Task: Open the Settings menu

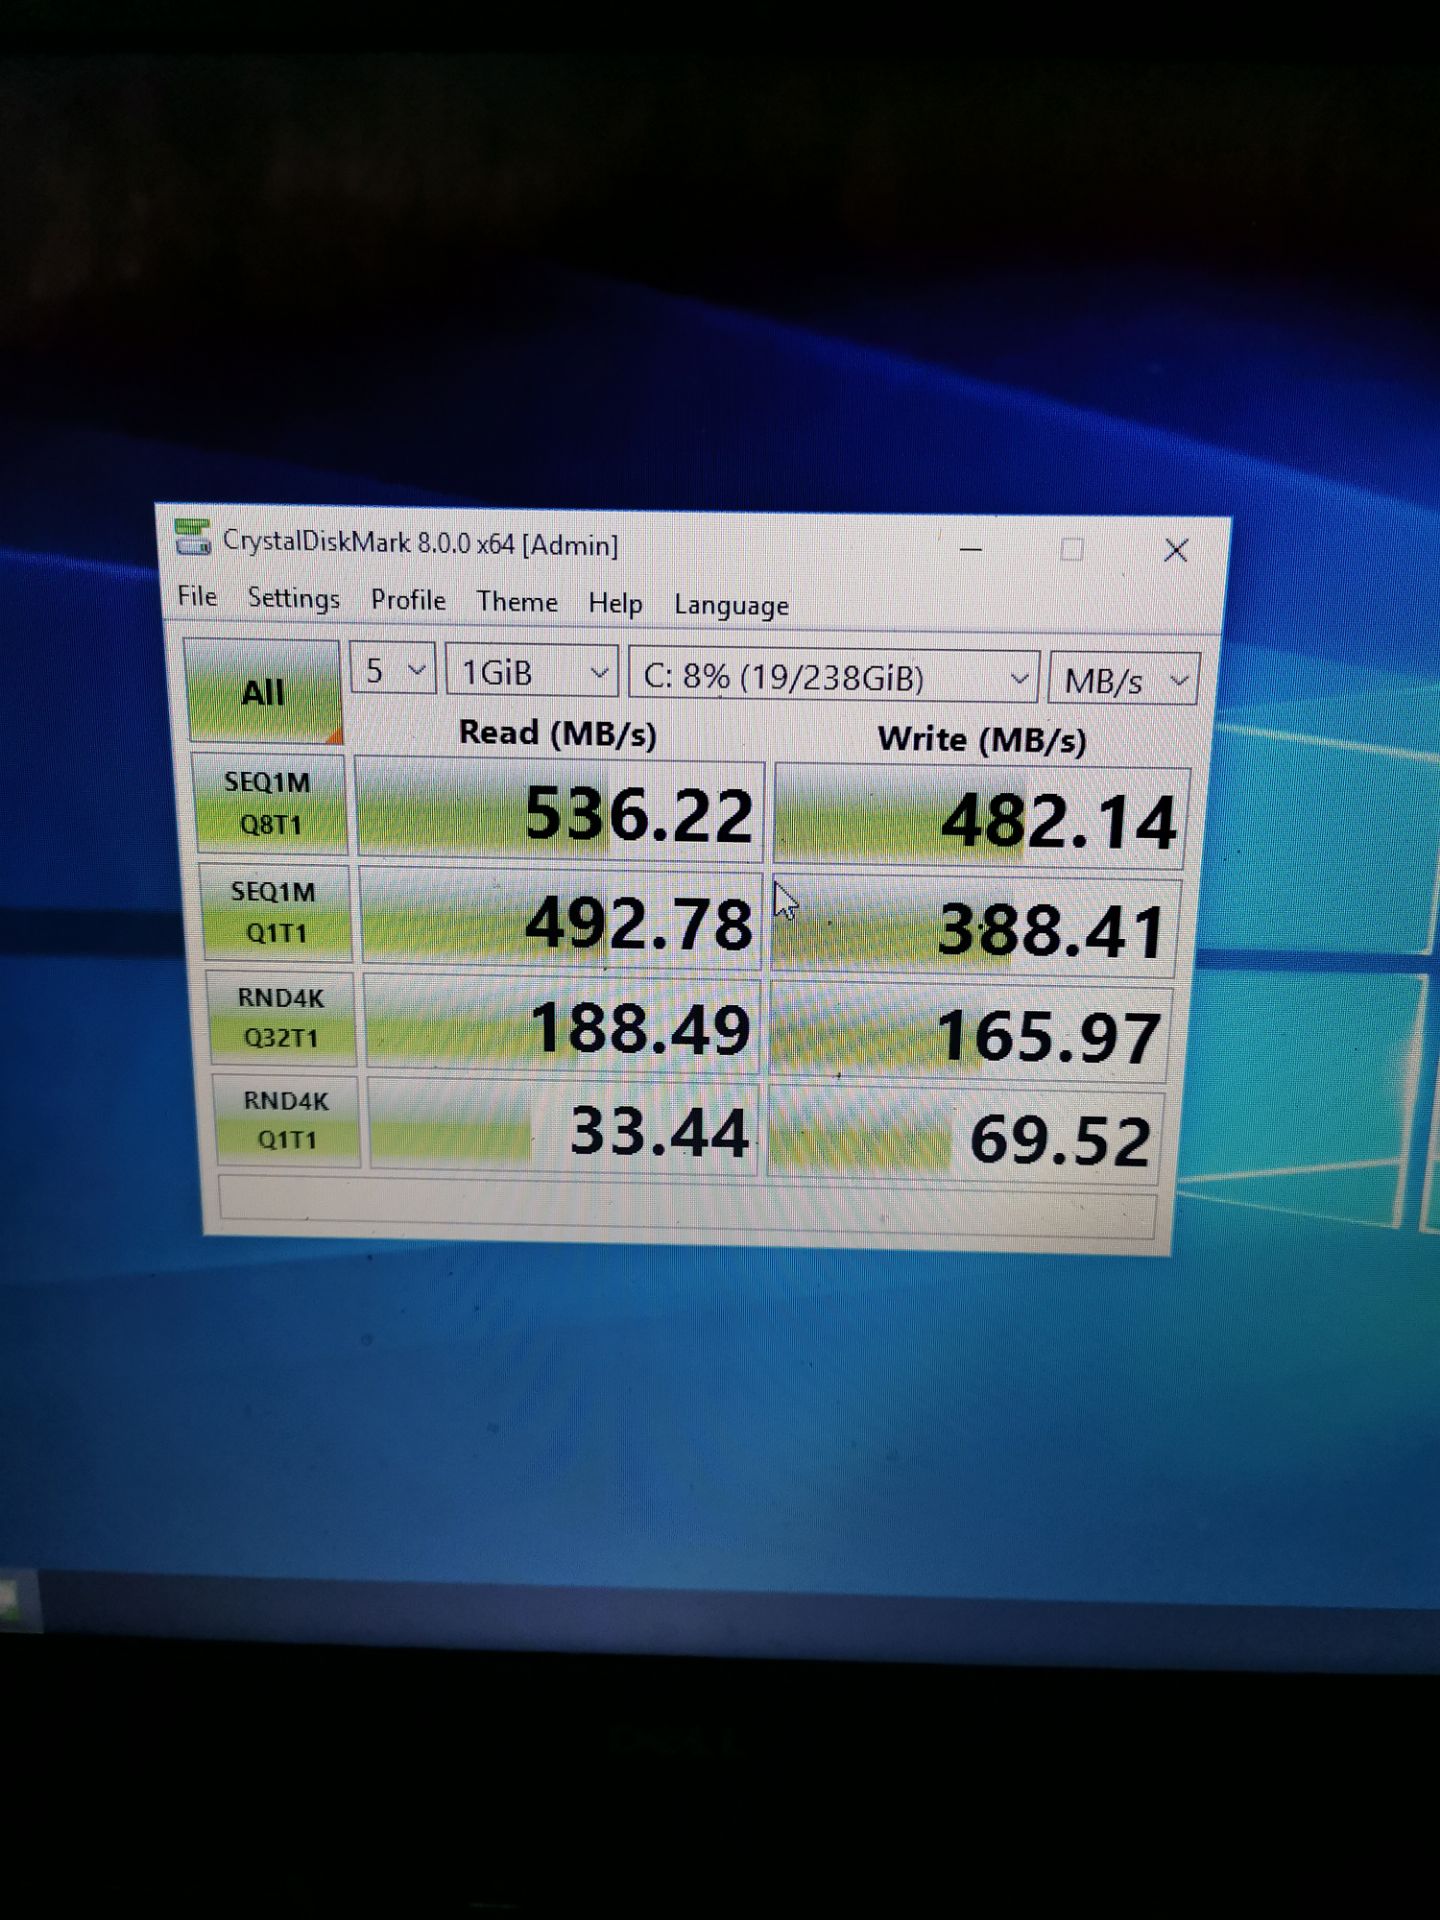Action: point(293,598)
